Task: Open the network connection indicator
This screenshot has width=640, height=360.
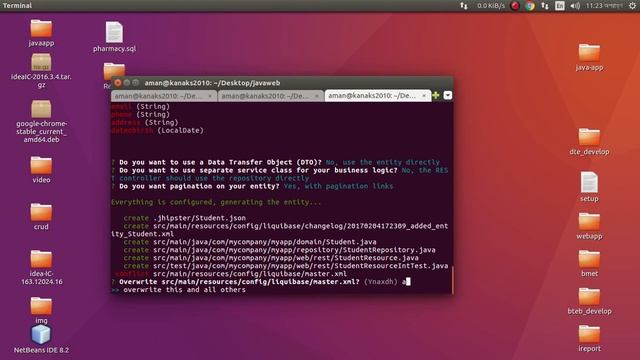Action: pos(545,6)
